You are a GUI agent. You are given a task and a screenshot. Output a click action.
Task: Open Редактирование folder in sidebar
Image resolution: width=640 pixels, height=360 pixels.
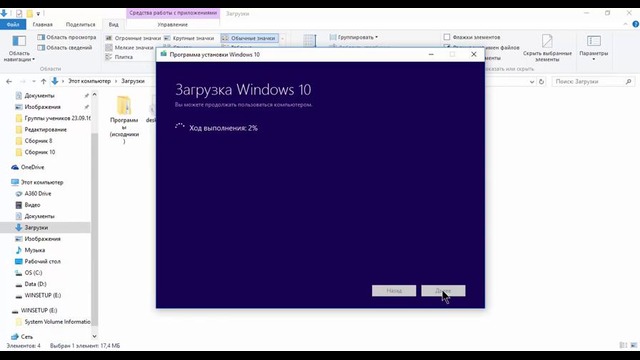45,130
